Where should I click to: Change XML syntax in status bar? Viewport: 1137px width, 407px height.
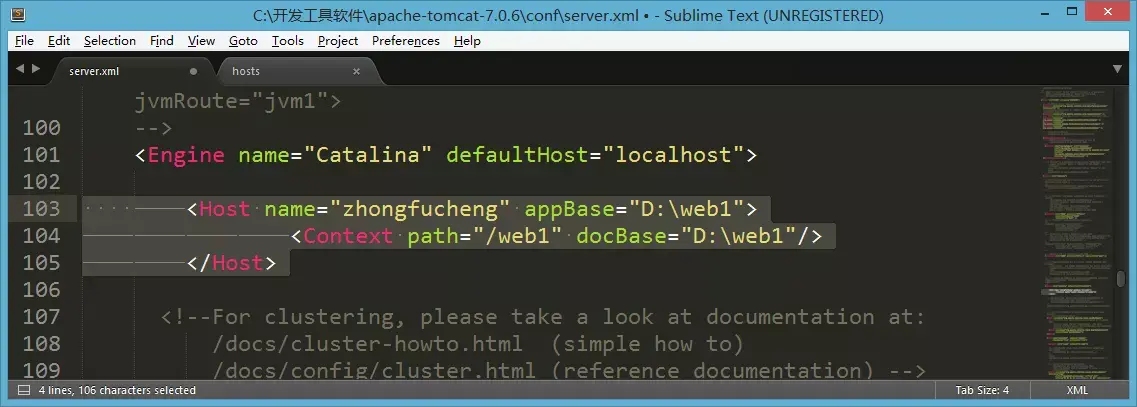[x=1077, y=390]
